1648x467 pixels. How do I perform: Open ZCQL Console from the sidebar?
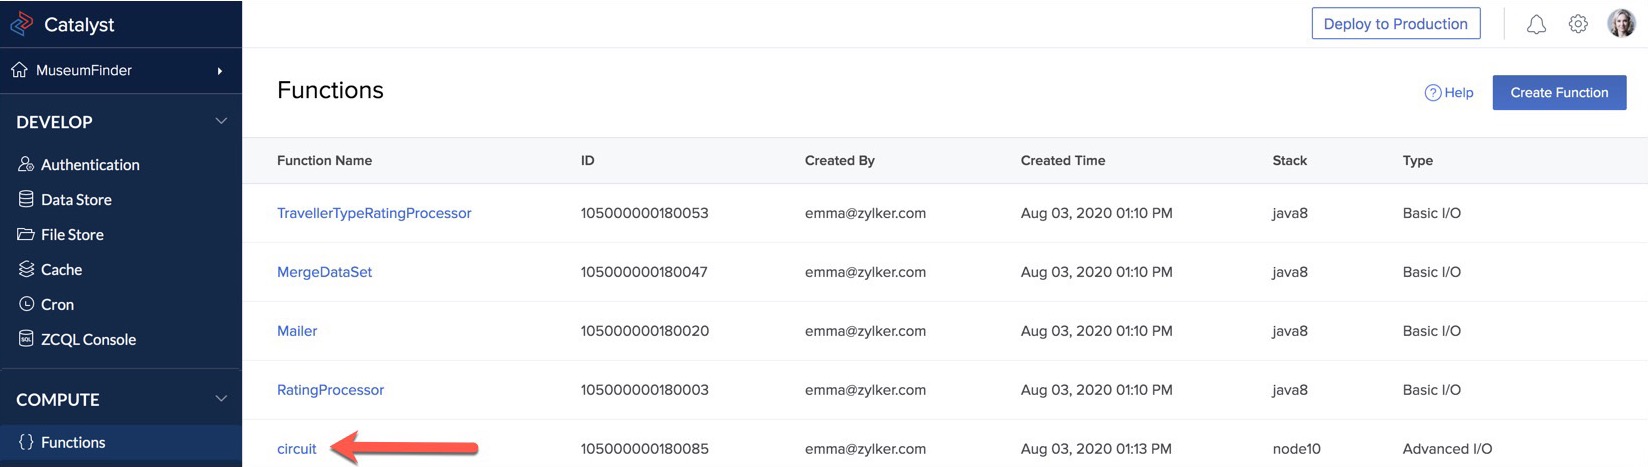[88, 339]
